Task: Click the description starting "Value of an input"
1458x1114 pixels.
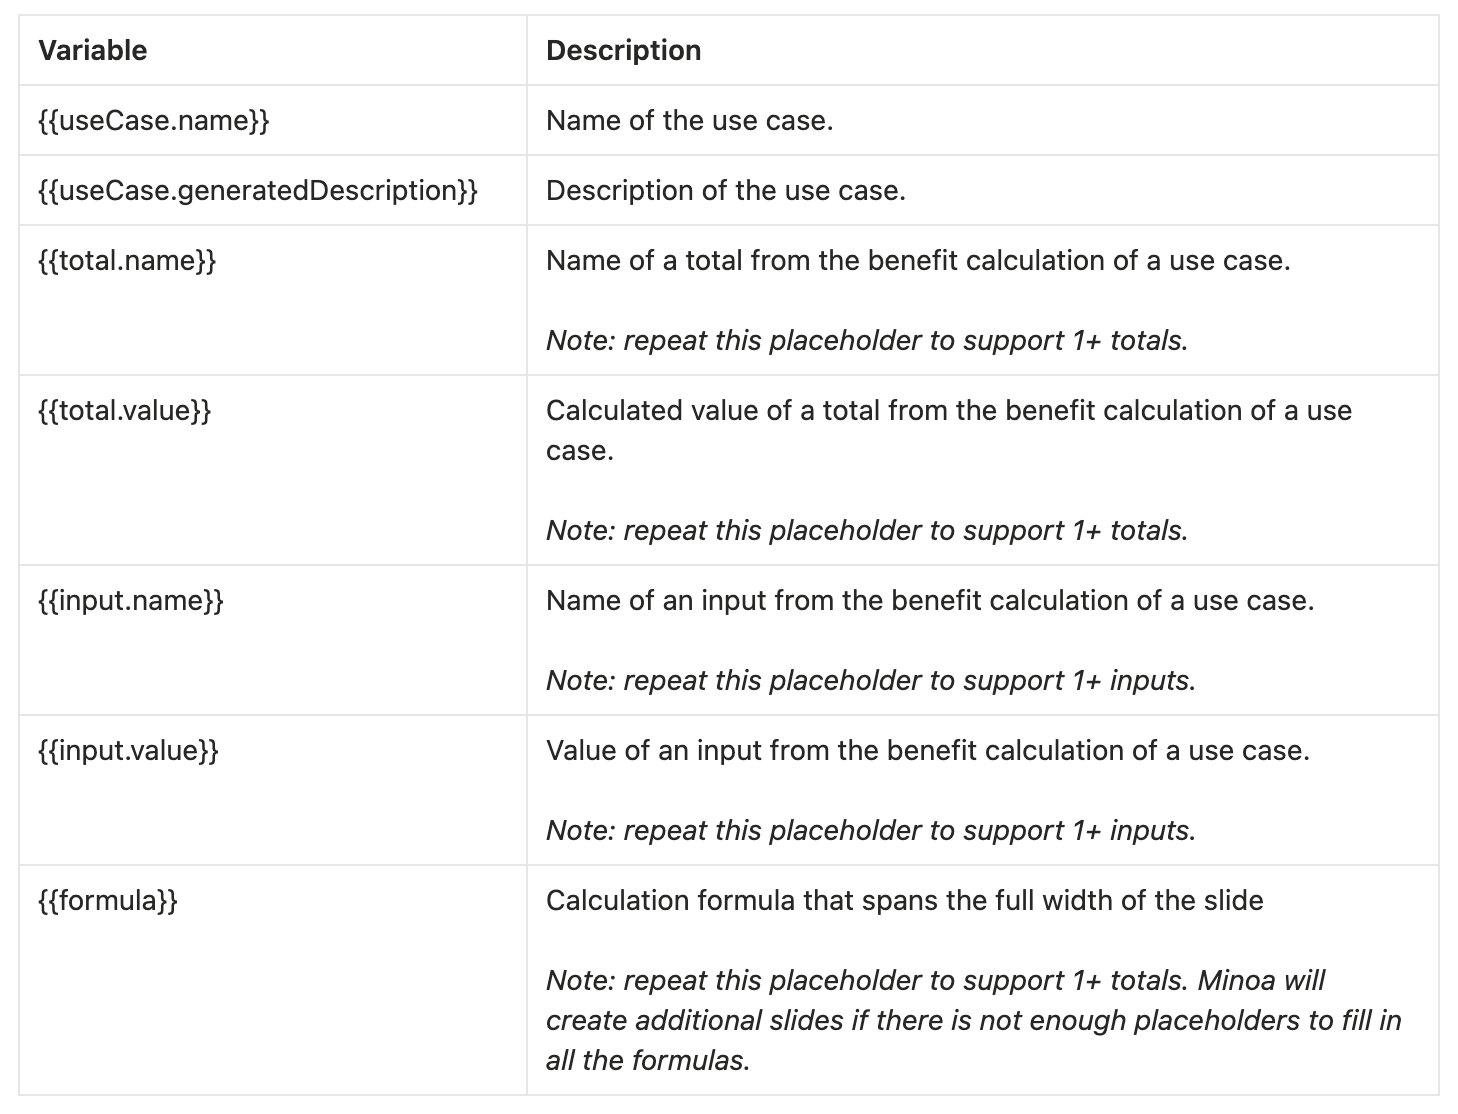Action: point(927,751)
